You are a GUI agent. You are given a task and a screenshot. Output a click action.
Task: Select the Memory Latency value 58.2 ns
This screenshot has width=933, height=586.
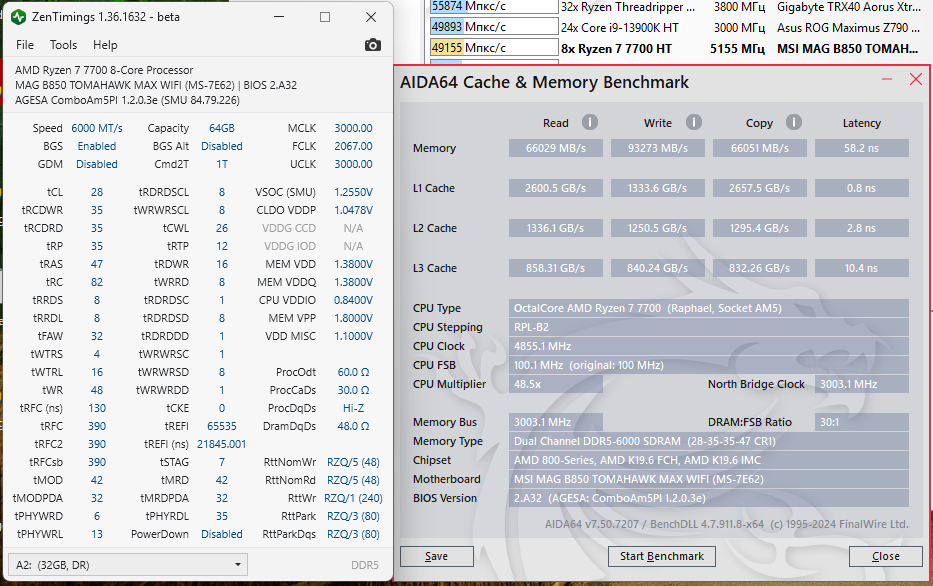coord(862,148)
